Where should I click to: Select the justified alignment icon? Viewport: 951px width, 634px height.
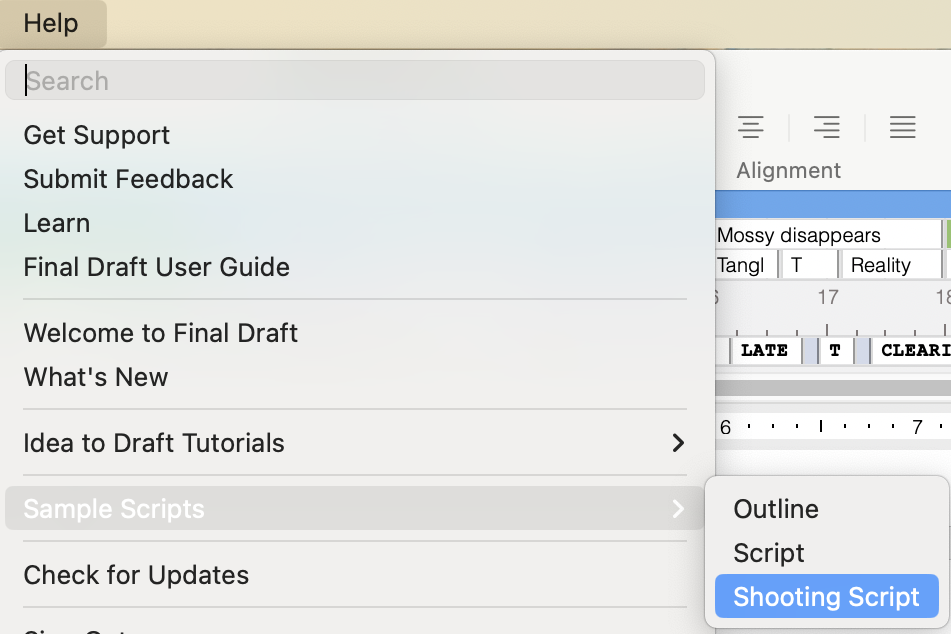[902, 127]
